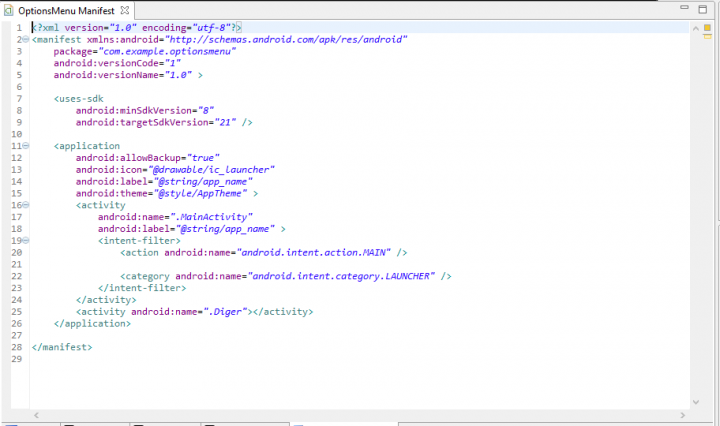720x426 pixels.
Task: Click the android:name=".MainActivity" attribute
Action: pyautogui.click(x=175, y=217)
